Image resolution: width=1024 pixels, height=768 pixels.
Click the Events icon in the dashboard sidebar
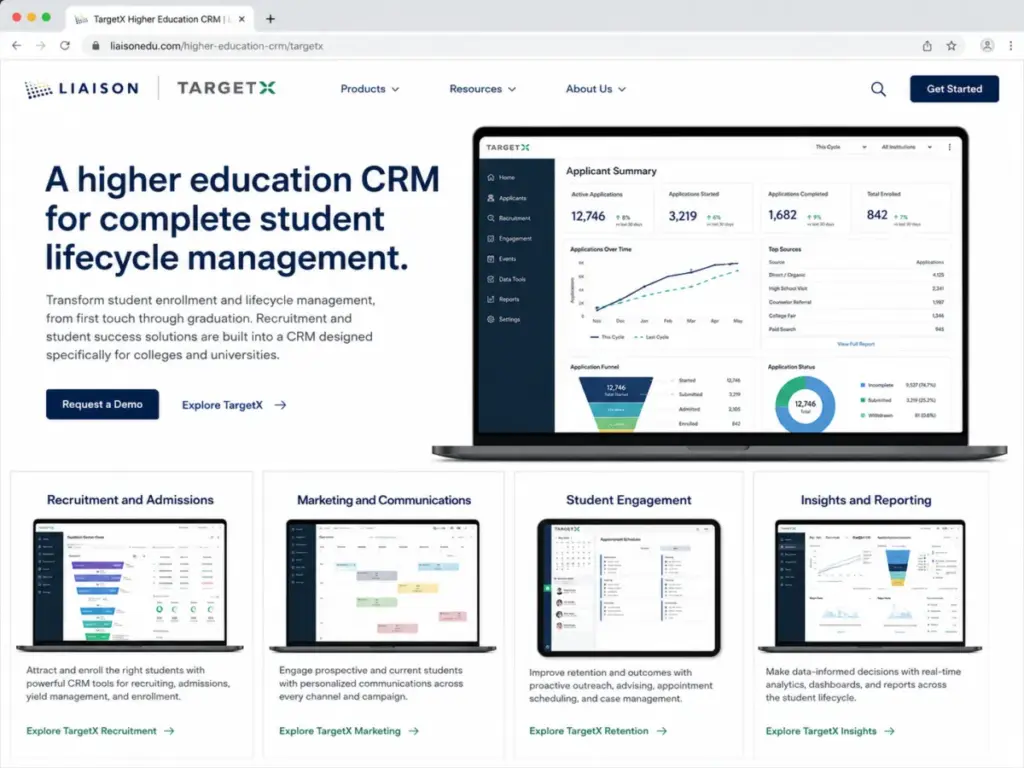[x=491, y=259]
